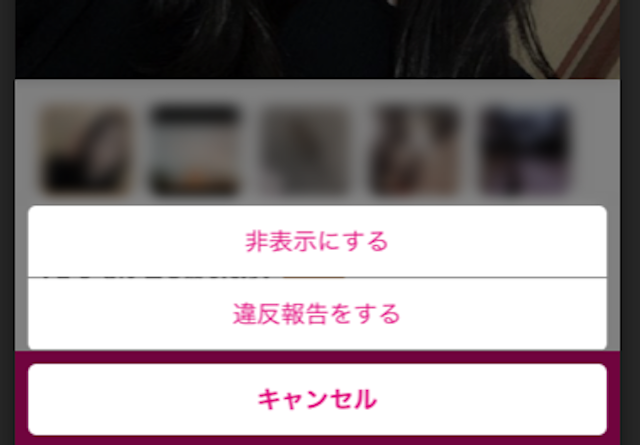Screen dimensions: 640x445
Task: Select the gray round-shaped middle thumbnail
Action: point(305,149)
